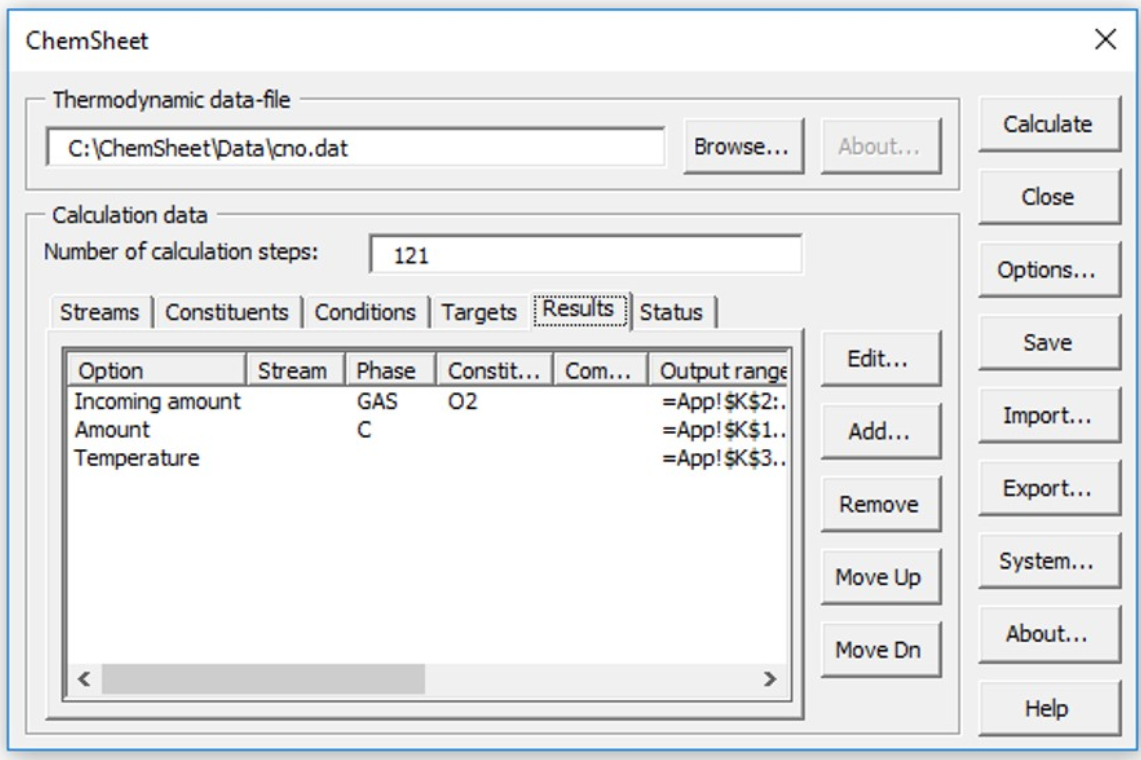Remove the selected result entry
This screenshot has height=760, width=1141.
coord(880,505)
